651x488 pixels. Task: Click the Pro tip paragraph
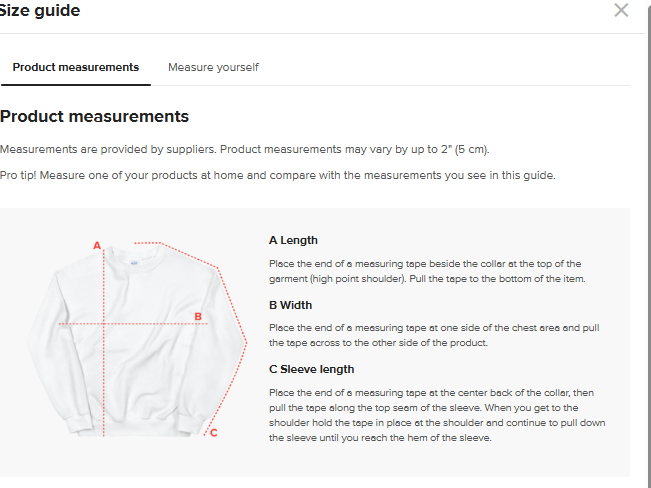pos(277,175)
